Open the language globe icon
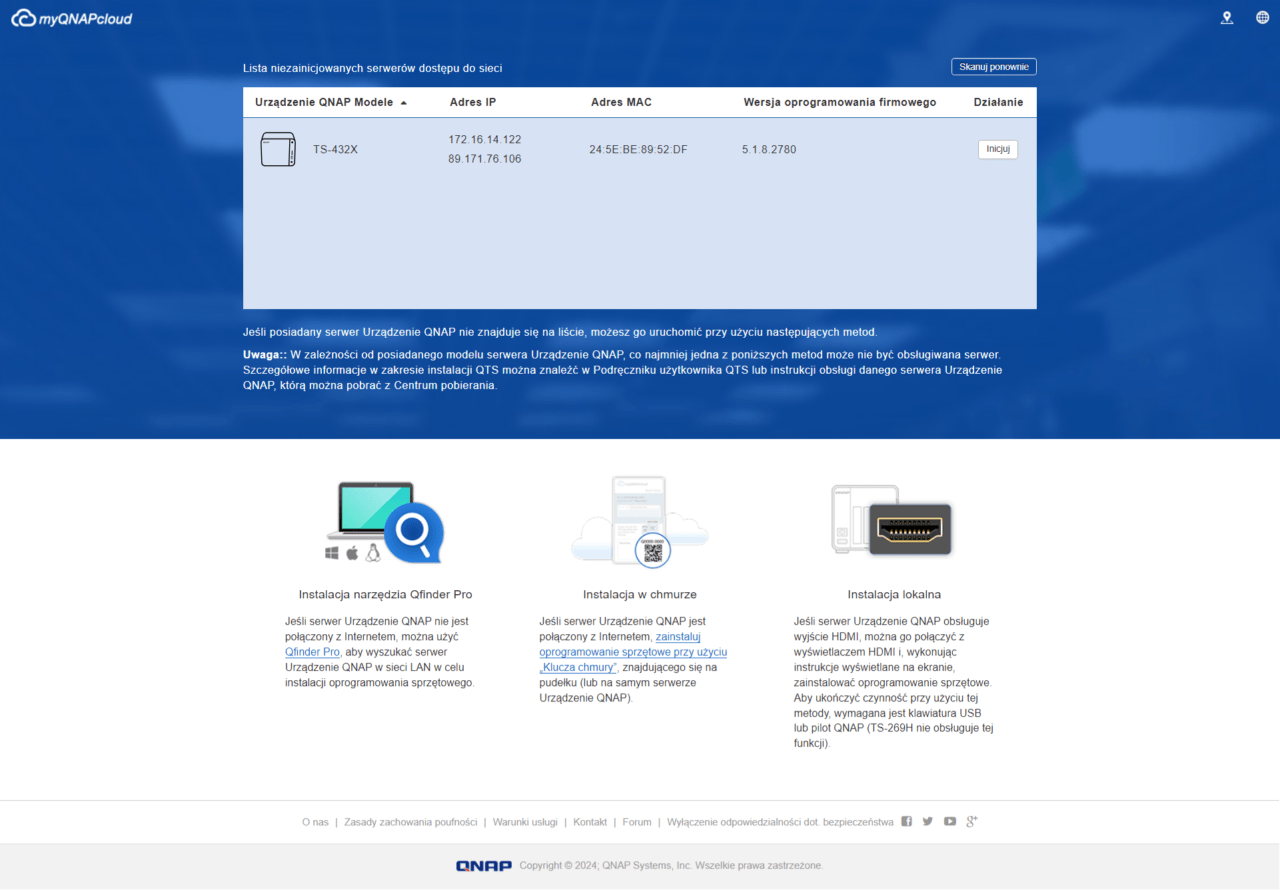 [x=1263, y=18]
